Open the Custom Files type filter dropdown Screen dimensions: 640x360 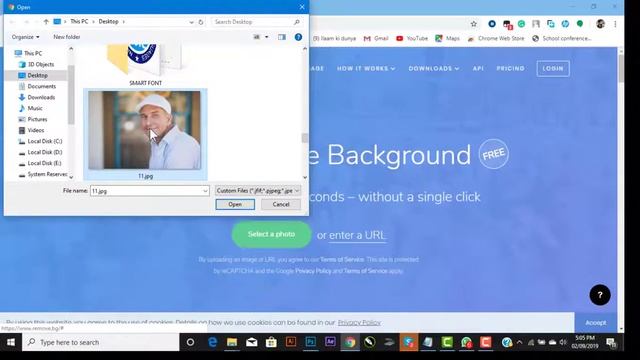pyautogui.click(x=258, y=191)
